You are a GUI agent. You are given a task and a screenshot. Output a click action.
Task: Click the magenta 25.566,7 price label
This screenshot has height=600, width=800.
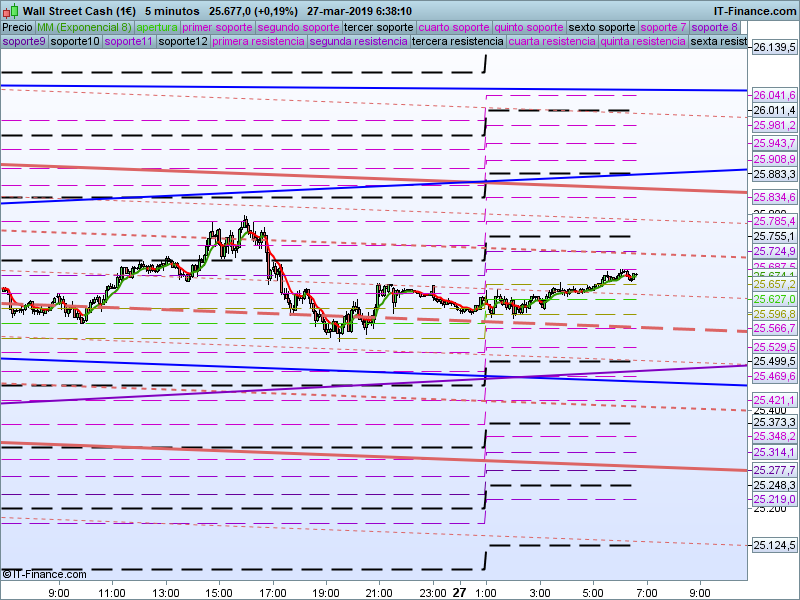pyautogui.click(x=774, y=328)
